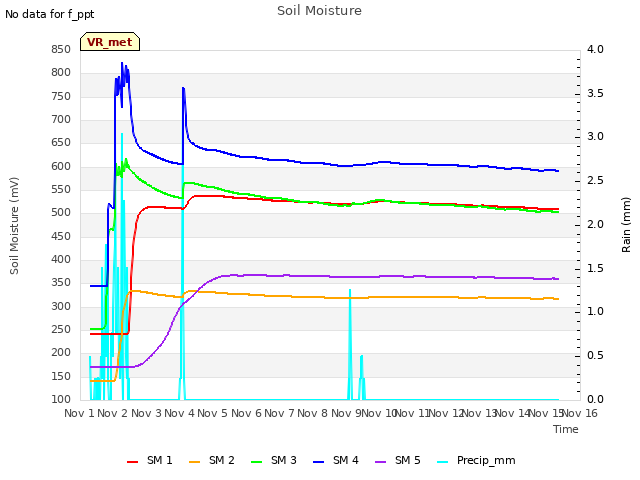Click the 2.0 rain axis tick label
Screen dimensions: 640x480
tap(595, 224)
